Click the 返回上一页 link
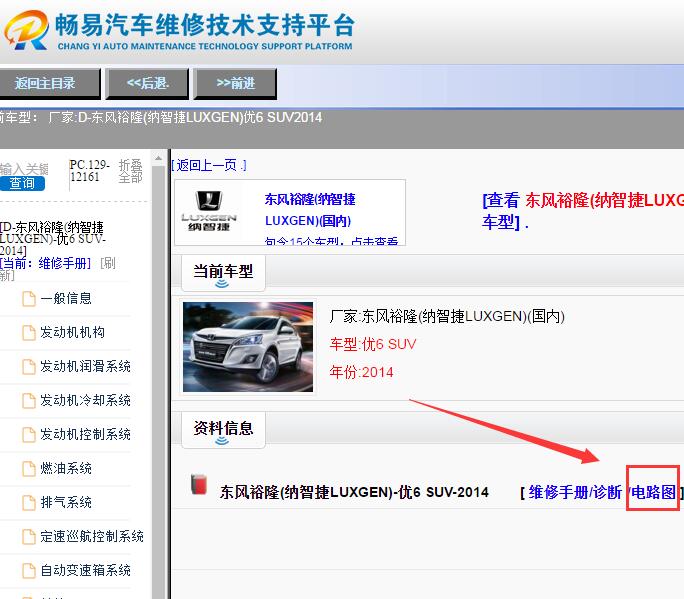Screen dimensions: 684x599 [209, 165]
